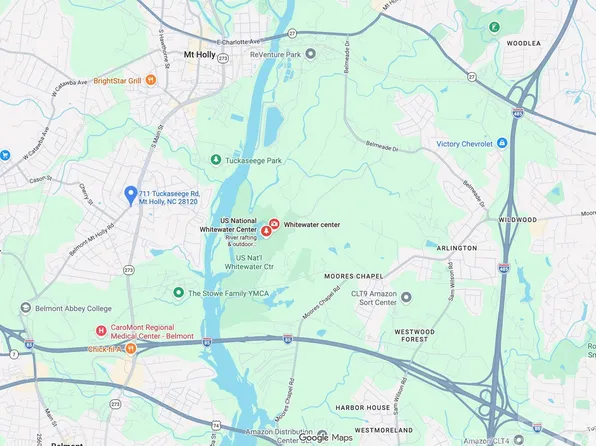Click the shopping cart icon at left edge
The image size is (596, 446).
coord(5,155)
